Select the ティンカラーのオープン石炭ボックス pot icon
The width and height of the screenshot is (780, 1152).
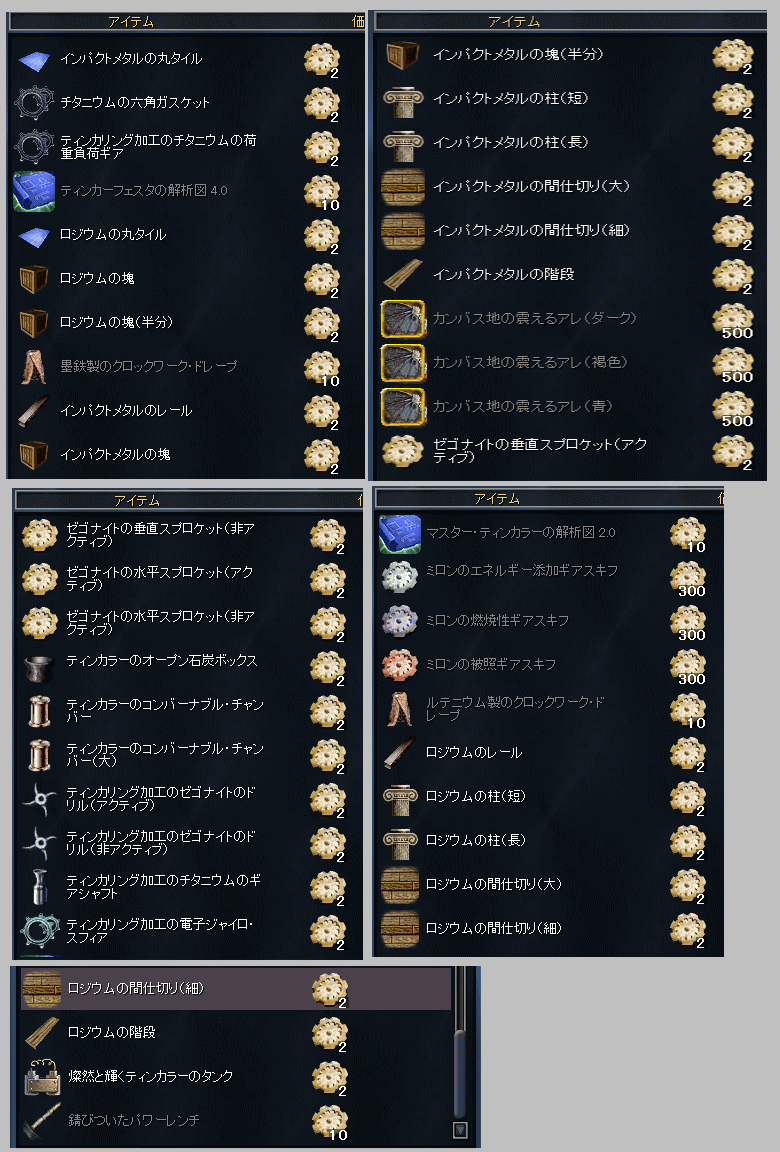tap(40, 667)
